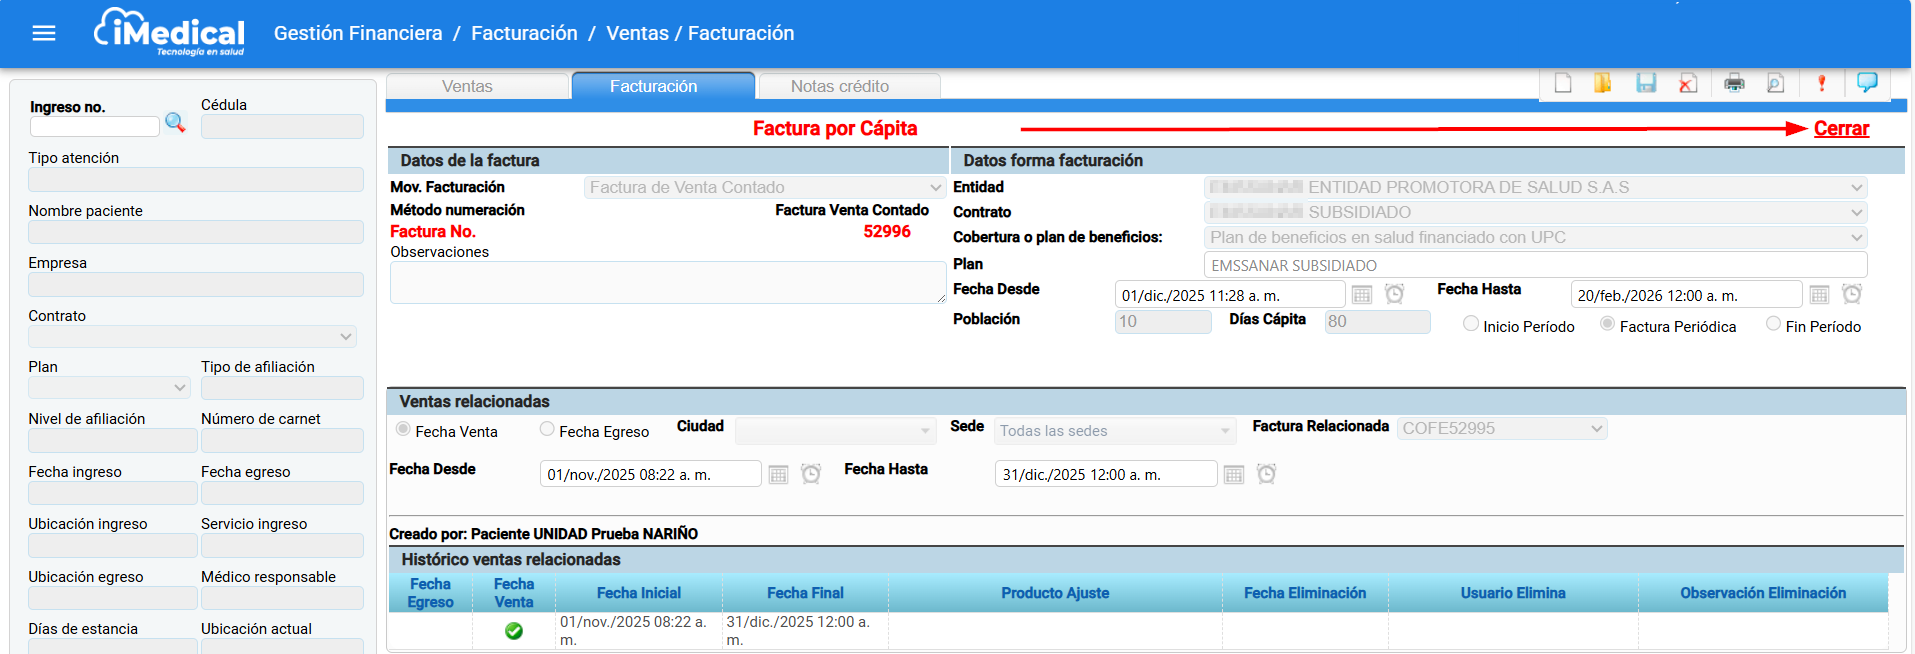Click the printer icon
The image size is (1915, 654).
pyautogui.click(x=1734, y=83)
